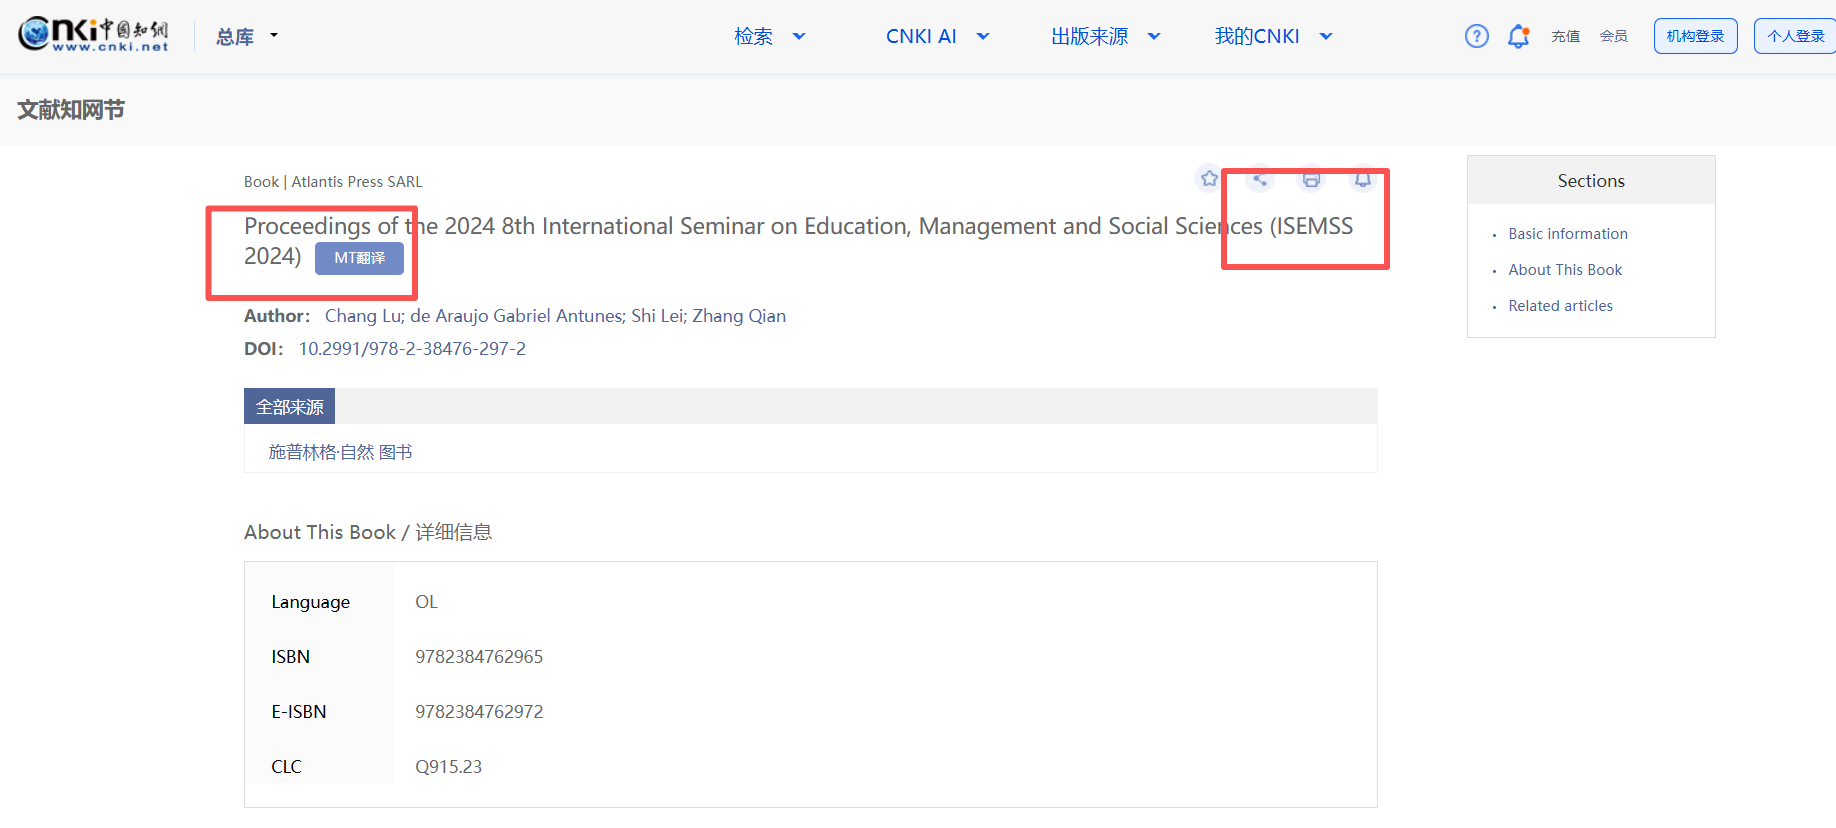This screenshot has width=1836, height=828.
Task: Open the CNKI AI dropdown menu
Action: pyautogui.click(x=936, y=37)
